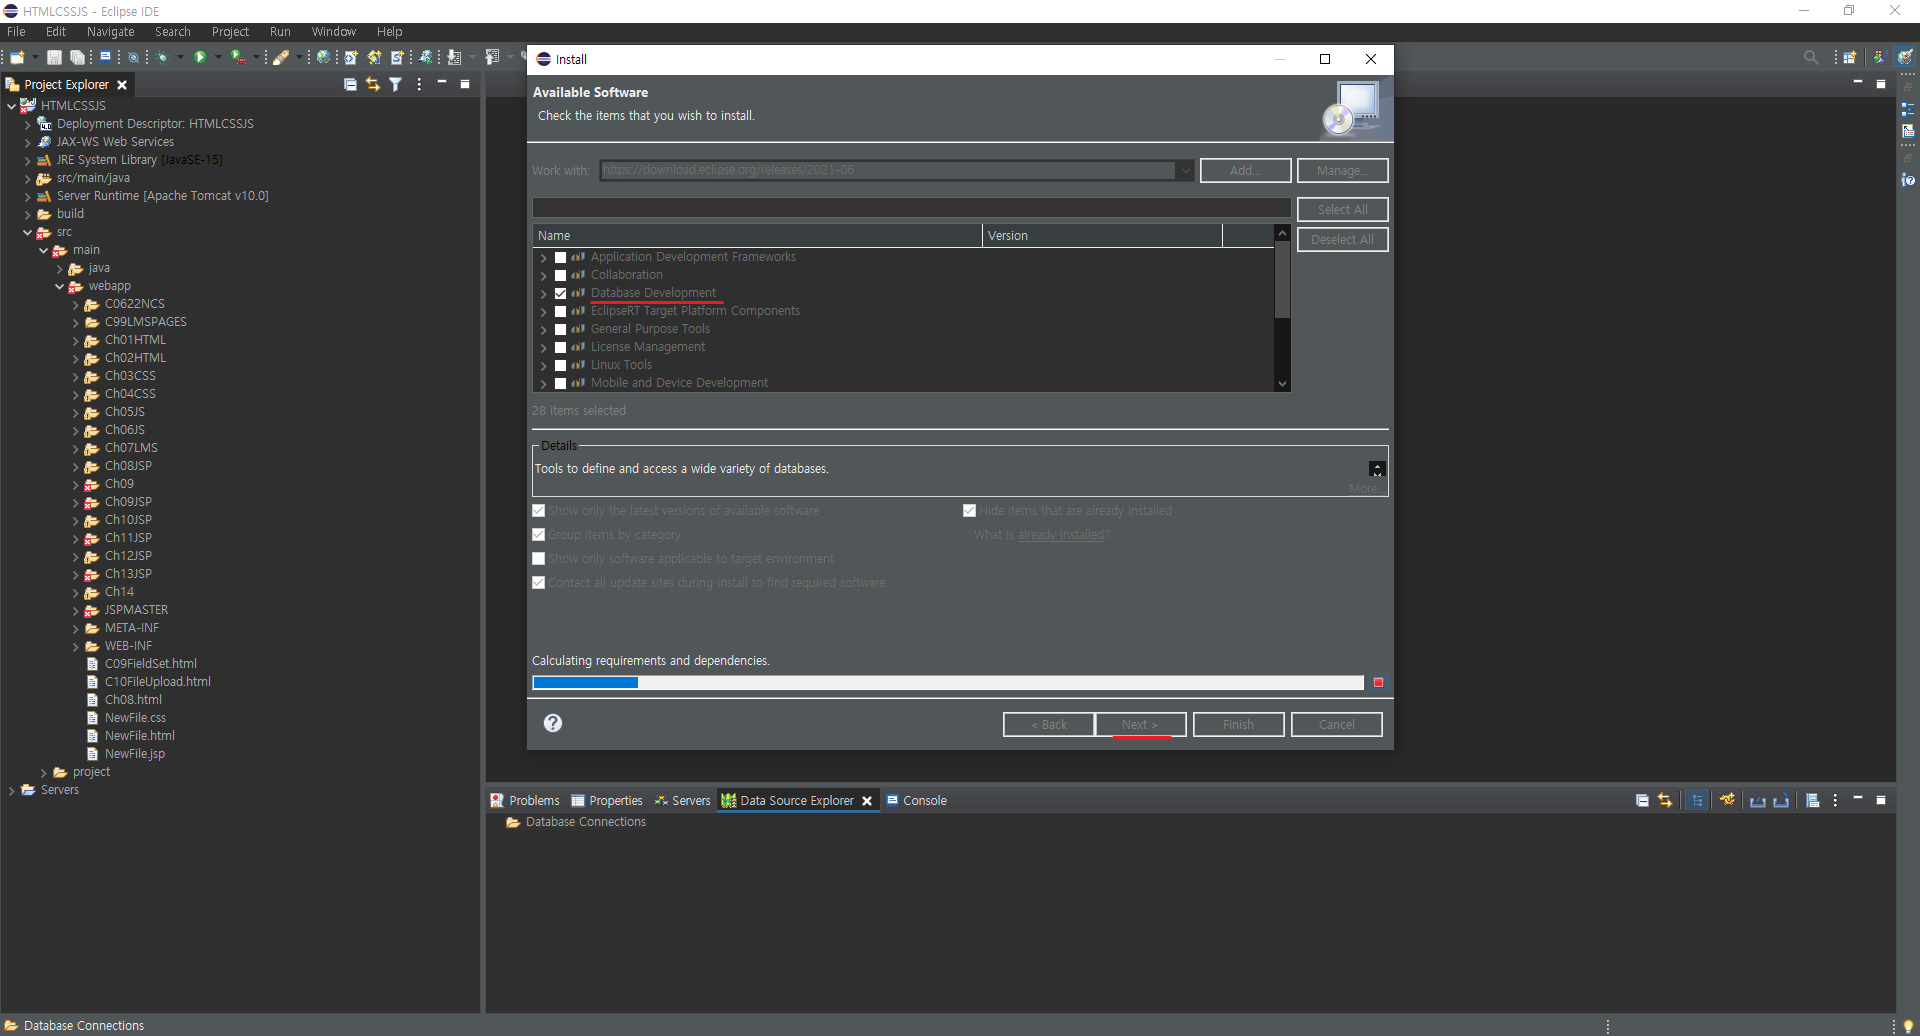1920x1036 pixels.
Task: Switch to the Console tab
Action: pyautogui.click(x=916, y=801)
